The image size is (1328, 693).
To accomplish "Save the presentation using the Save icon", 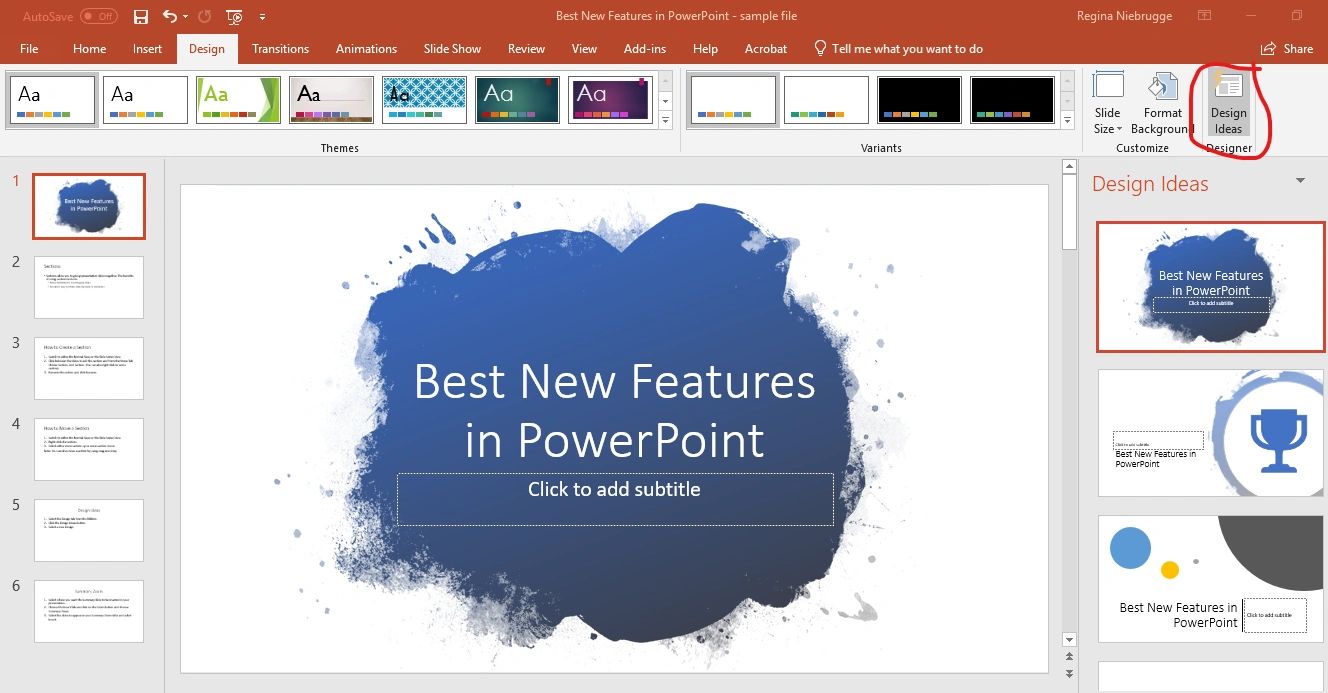I will [140, 15].
